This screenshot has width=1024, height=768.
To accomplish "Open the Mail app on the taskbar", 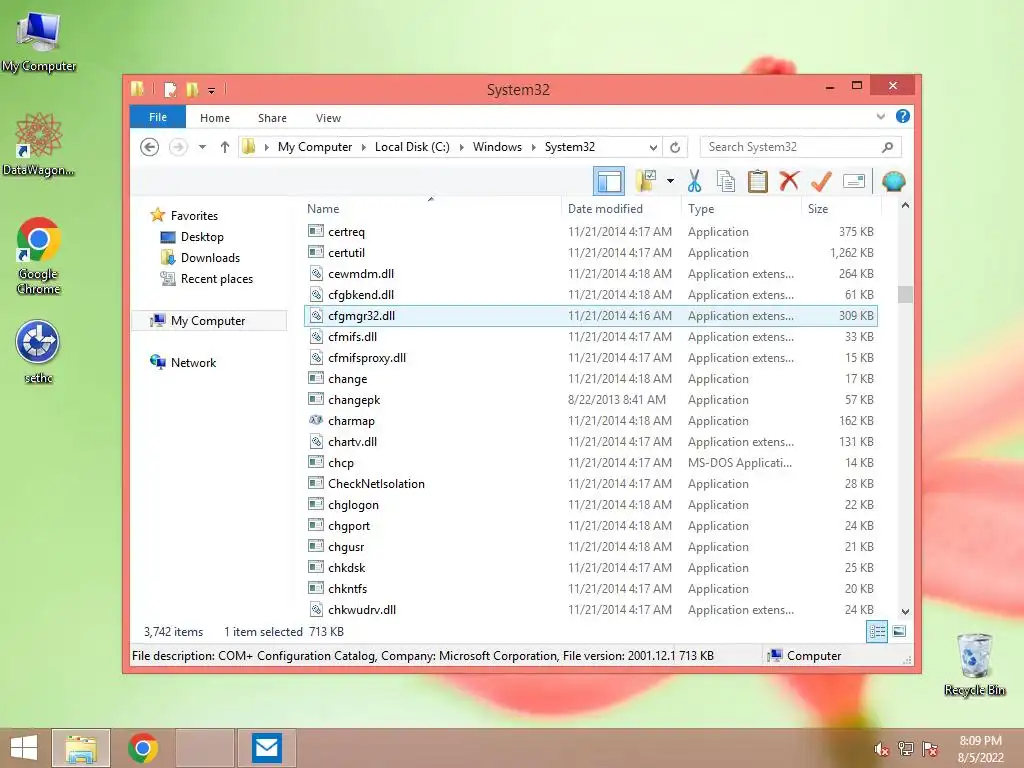I will 266,748.
